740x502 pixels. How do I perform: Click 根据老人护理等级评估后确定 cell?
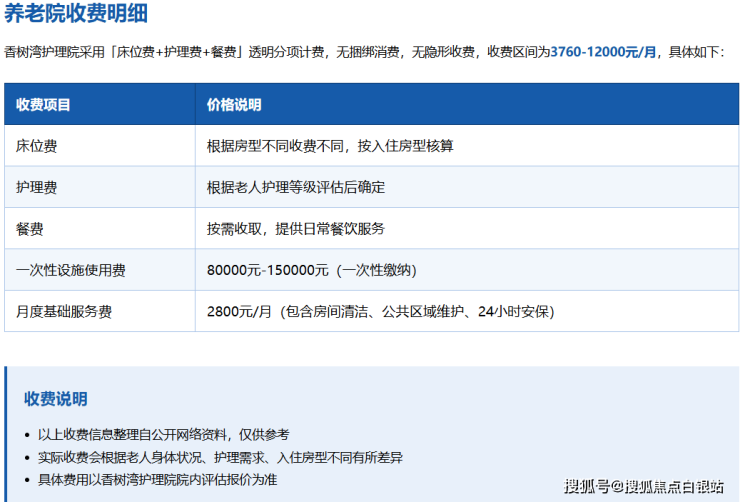pyautogui.click(x=467, y=187)
